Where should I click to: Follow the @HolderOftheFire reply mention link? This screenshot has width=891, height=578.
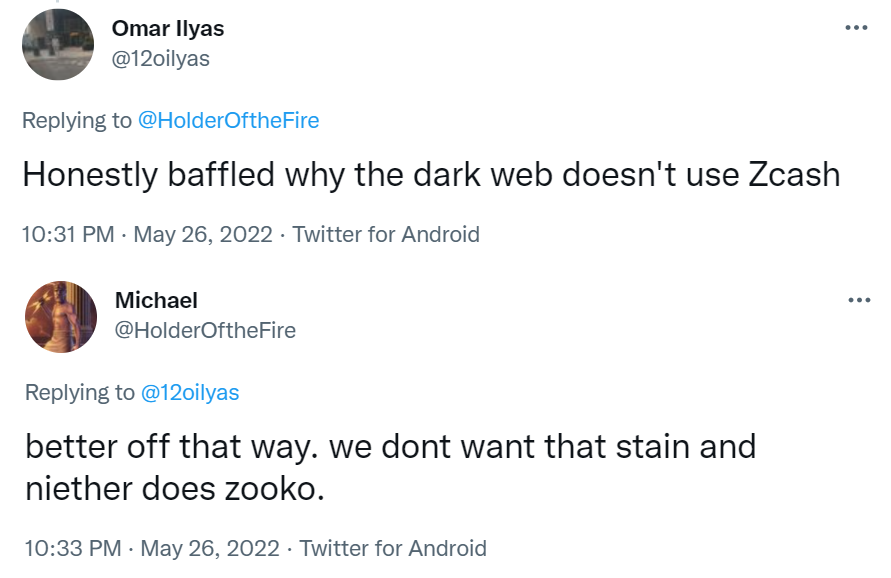point(228,120)
